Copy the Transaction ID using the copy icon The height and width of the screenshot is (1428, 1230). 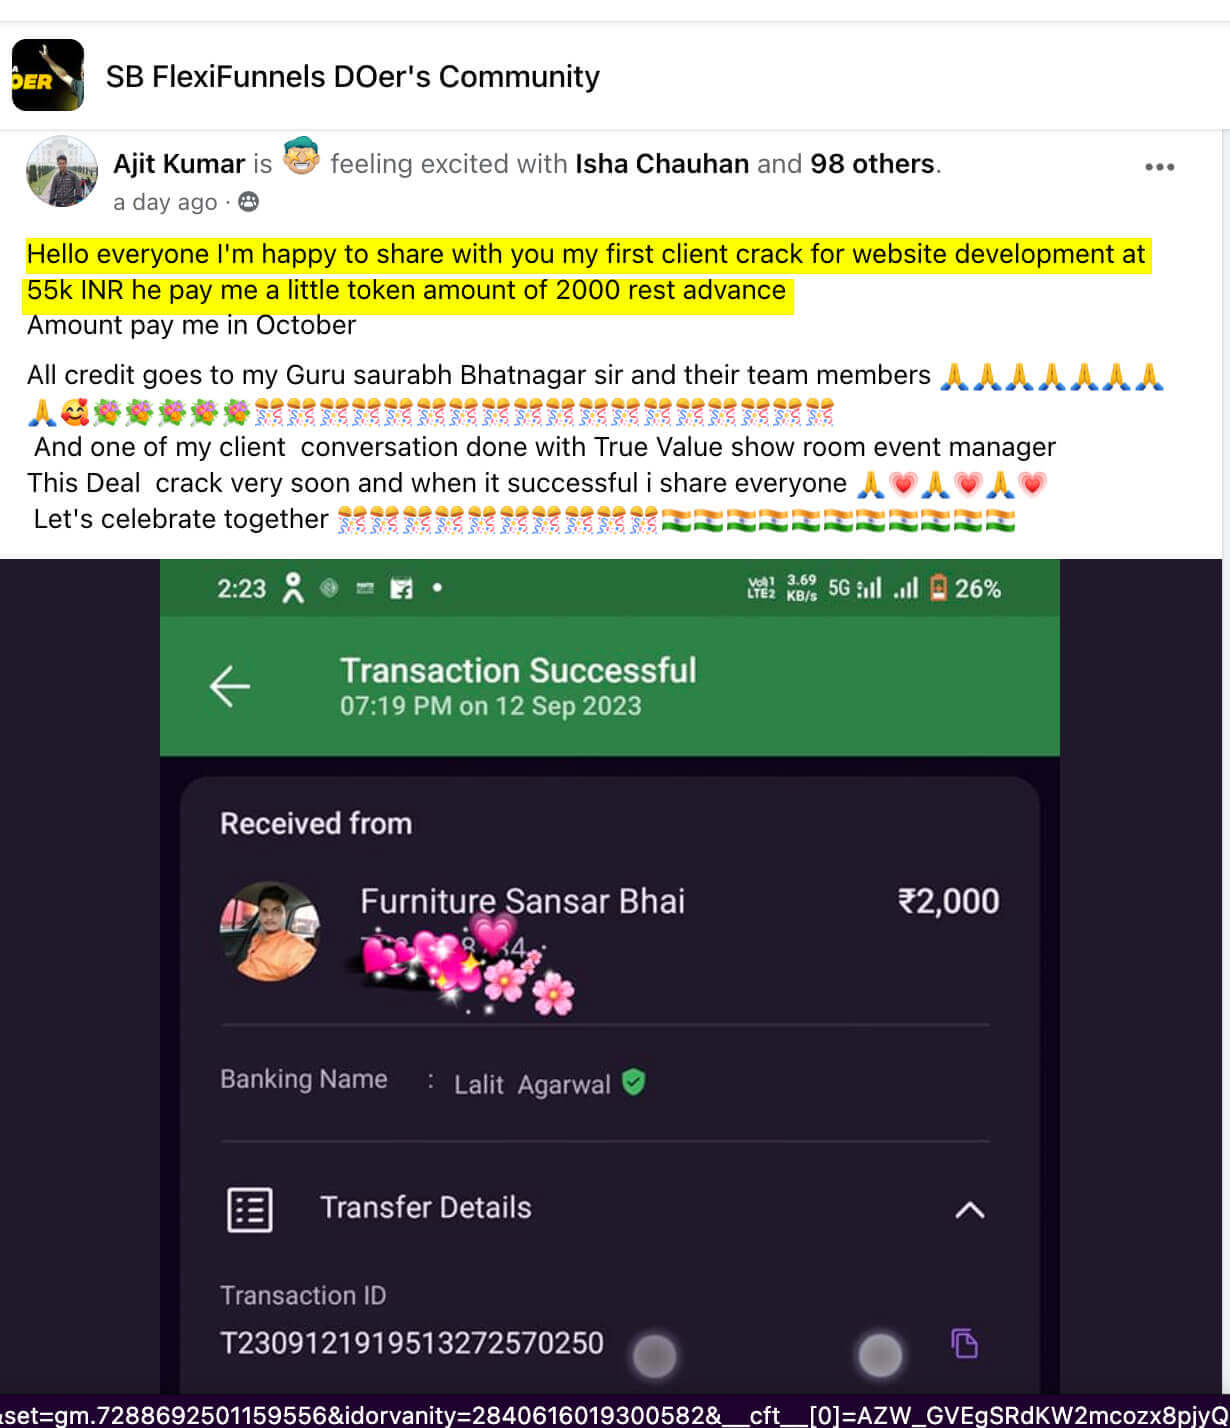point(964,1343)
